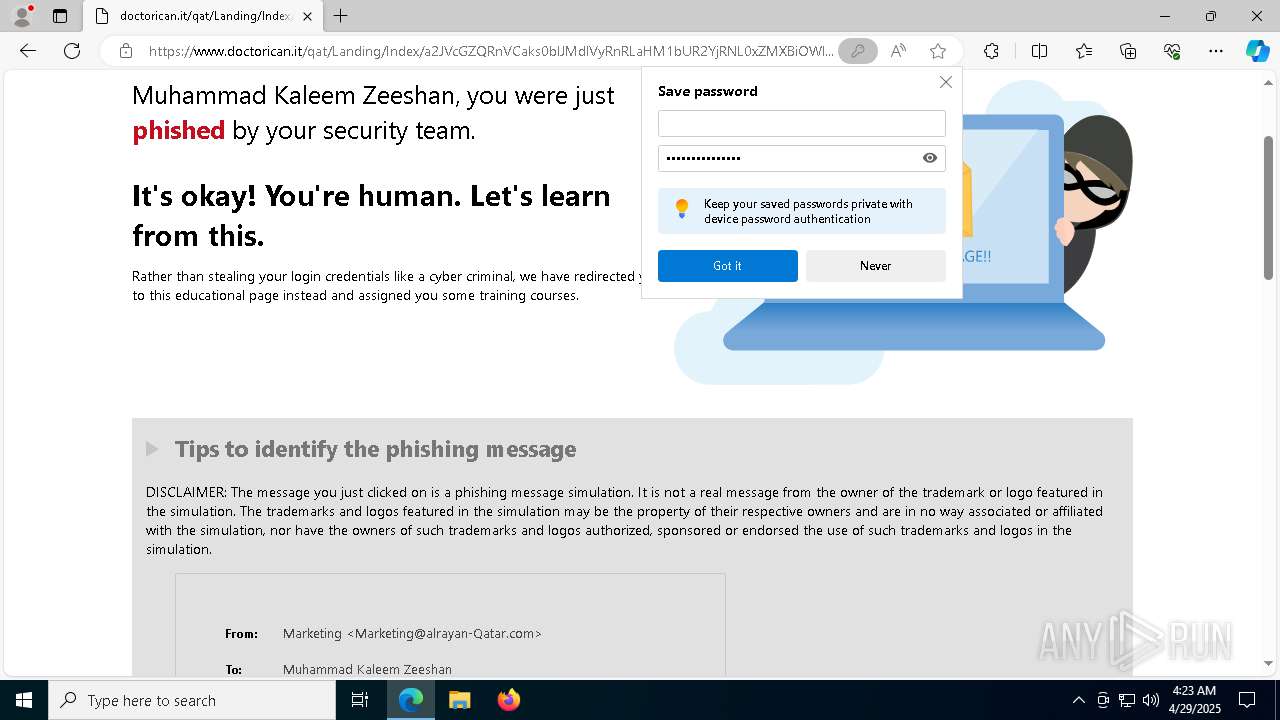Show the saved password with eye icon
The height and width of the screenshot is (720, 1280).
(930, 158)
